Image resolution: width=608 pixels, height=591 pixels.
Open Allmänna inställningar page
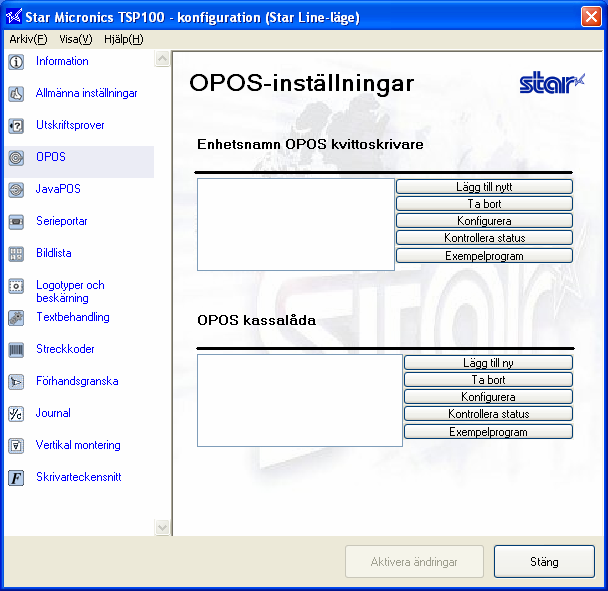click(x=86, y=93)
